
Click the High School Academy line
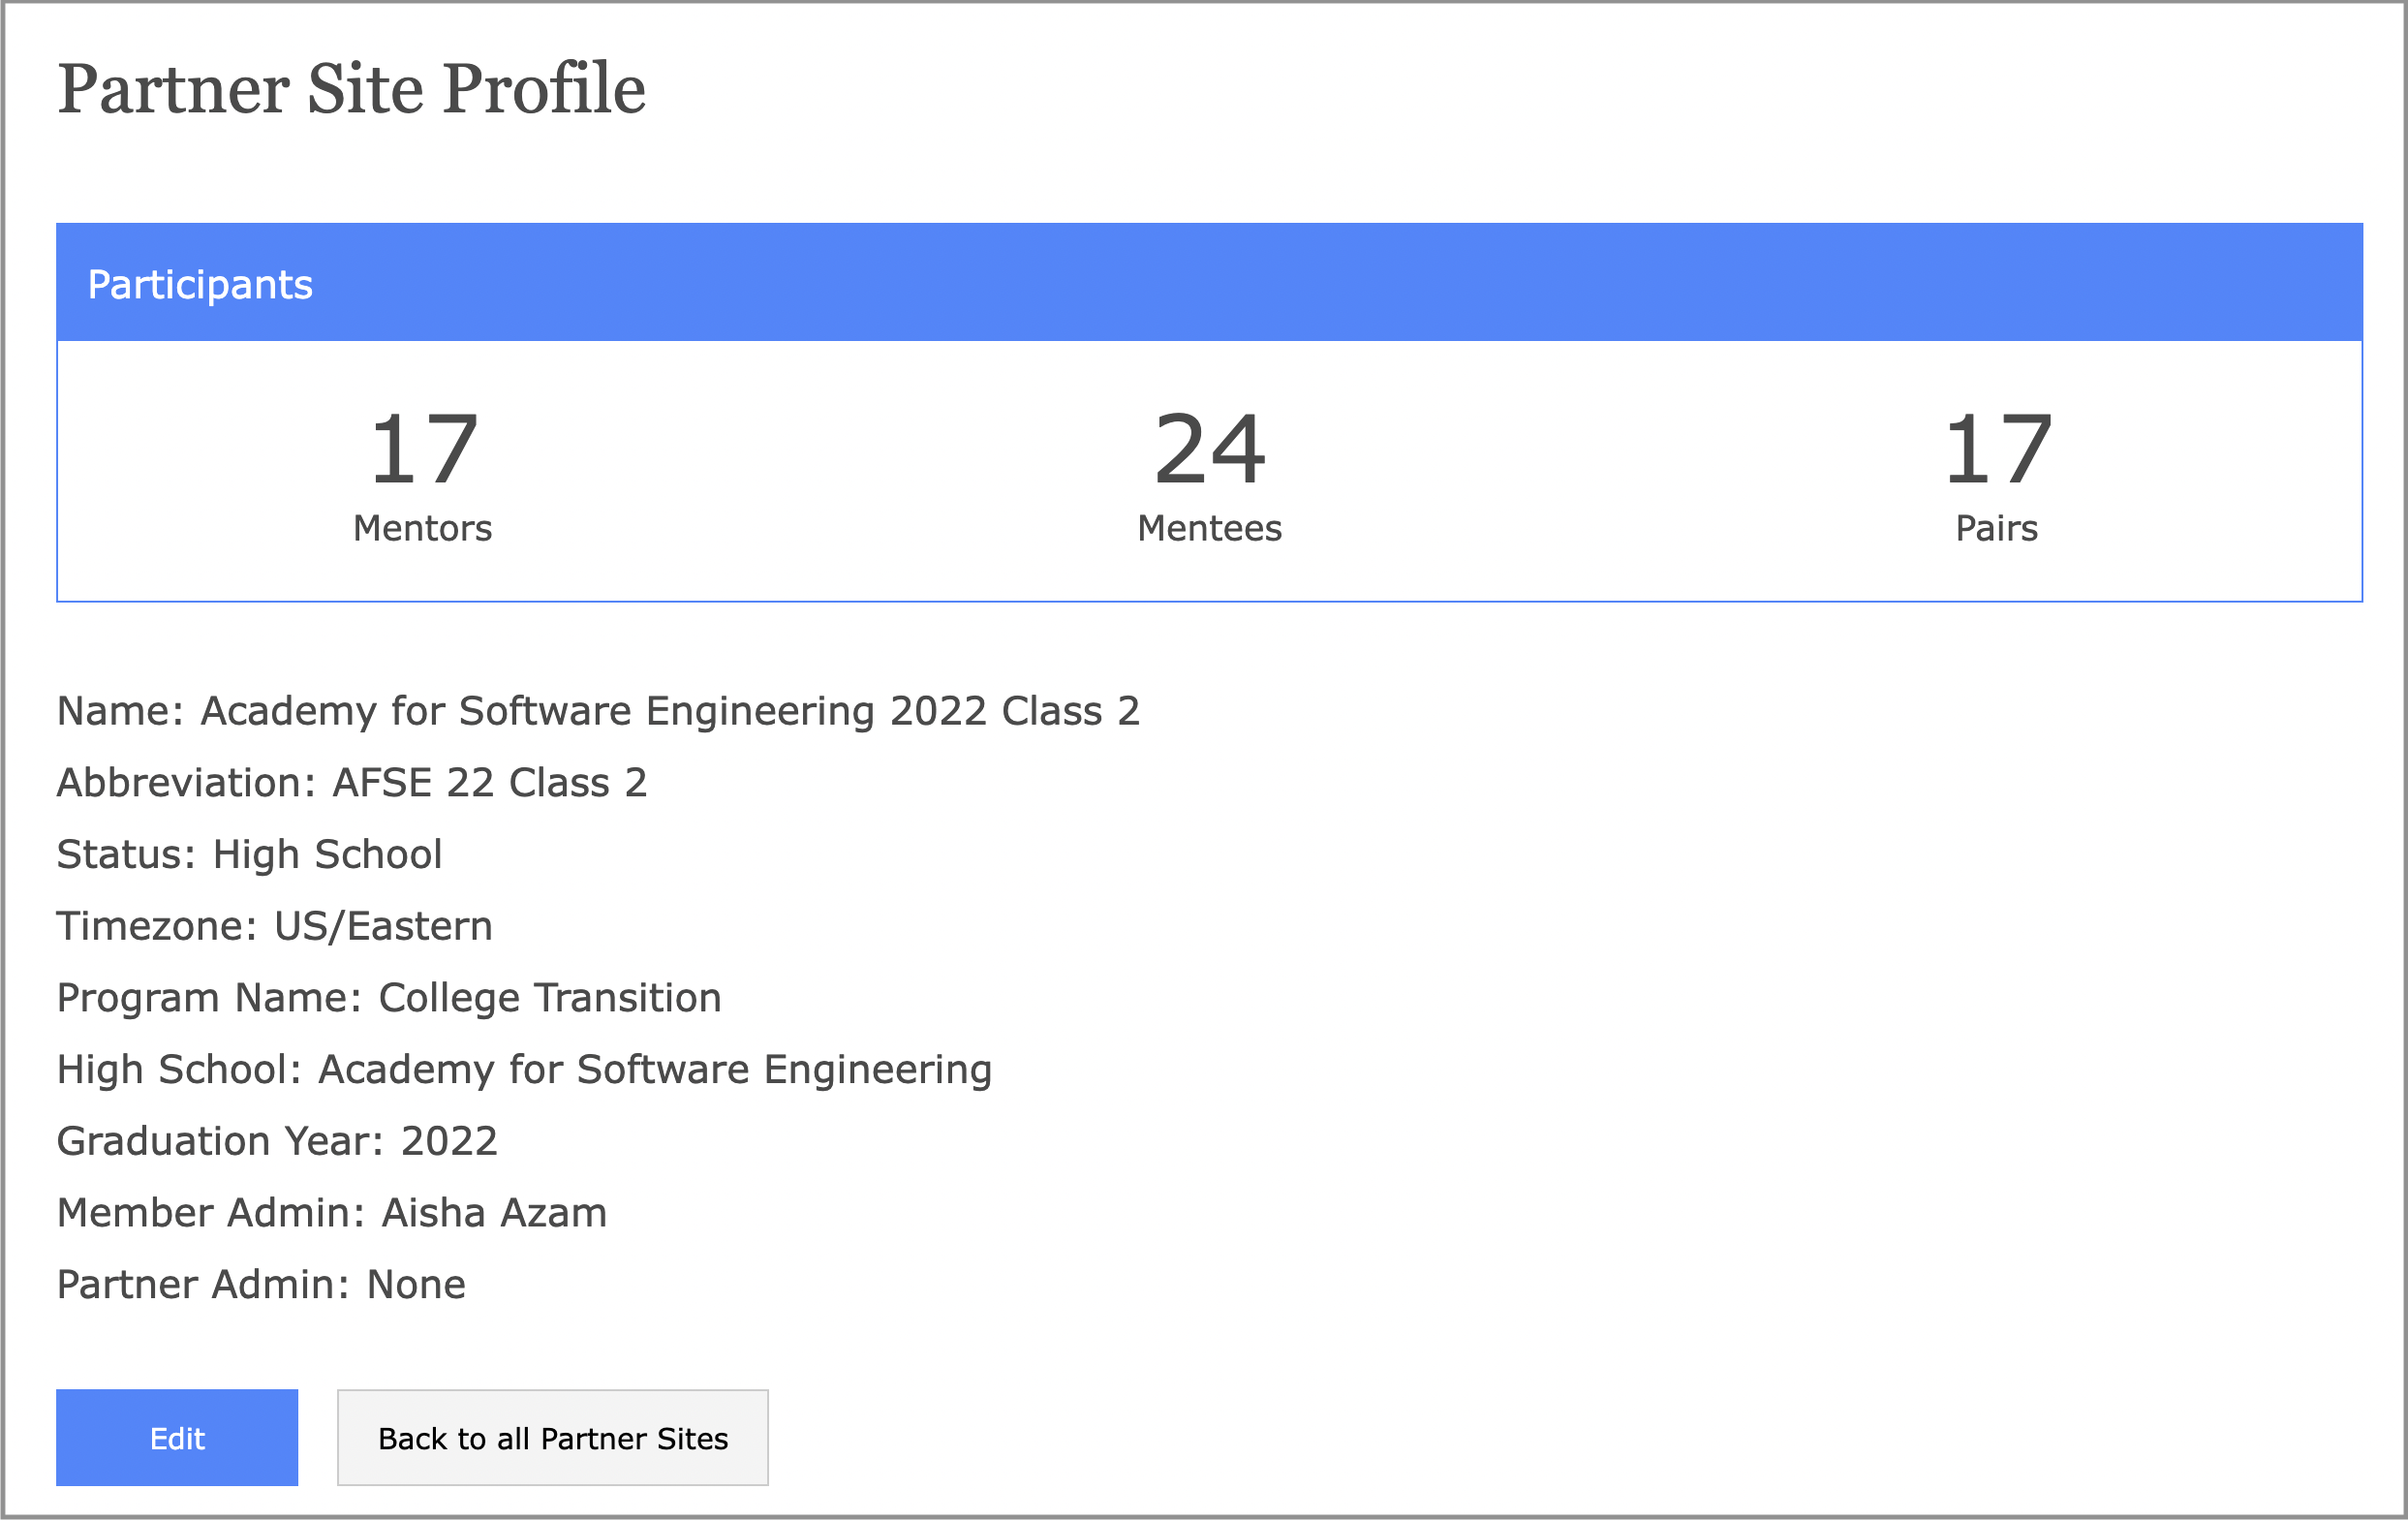(524, 1070)
